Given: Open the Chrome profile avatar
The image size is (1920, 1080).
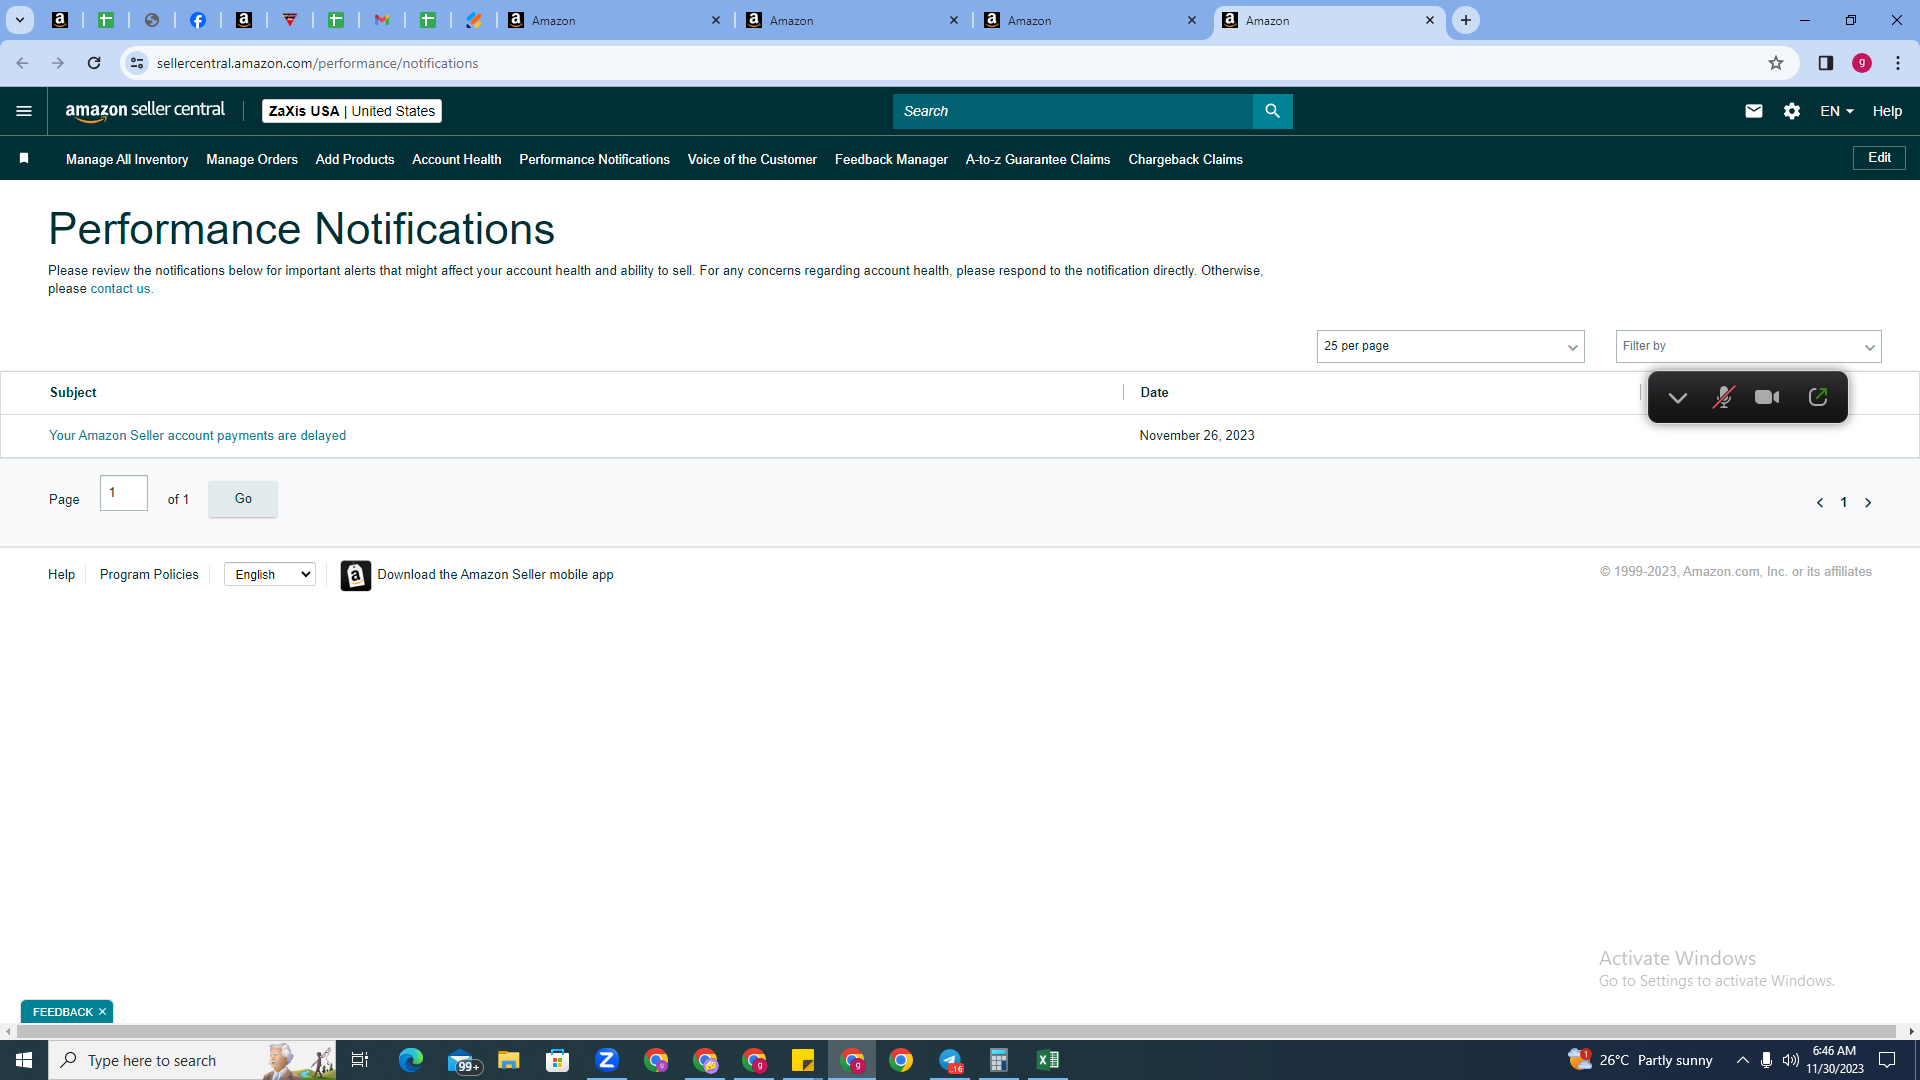Looking at the screenshot, I should pyautogui.click(x=1862, y=63).
